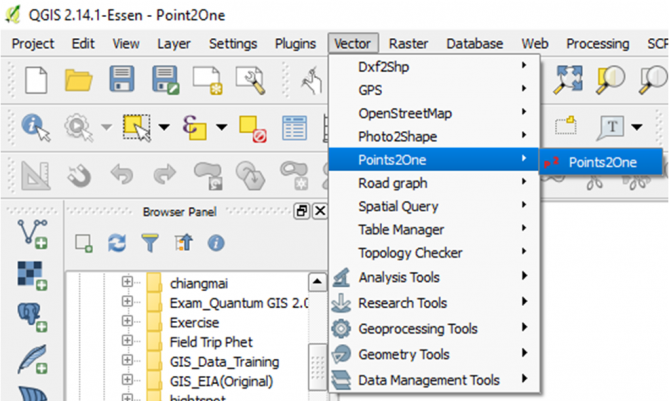Viewport: 669px width, 401px height.
Task: Float the Browser Panel with undock button
Action: coord(302,211)
